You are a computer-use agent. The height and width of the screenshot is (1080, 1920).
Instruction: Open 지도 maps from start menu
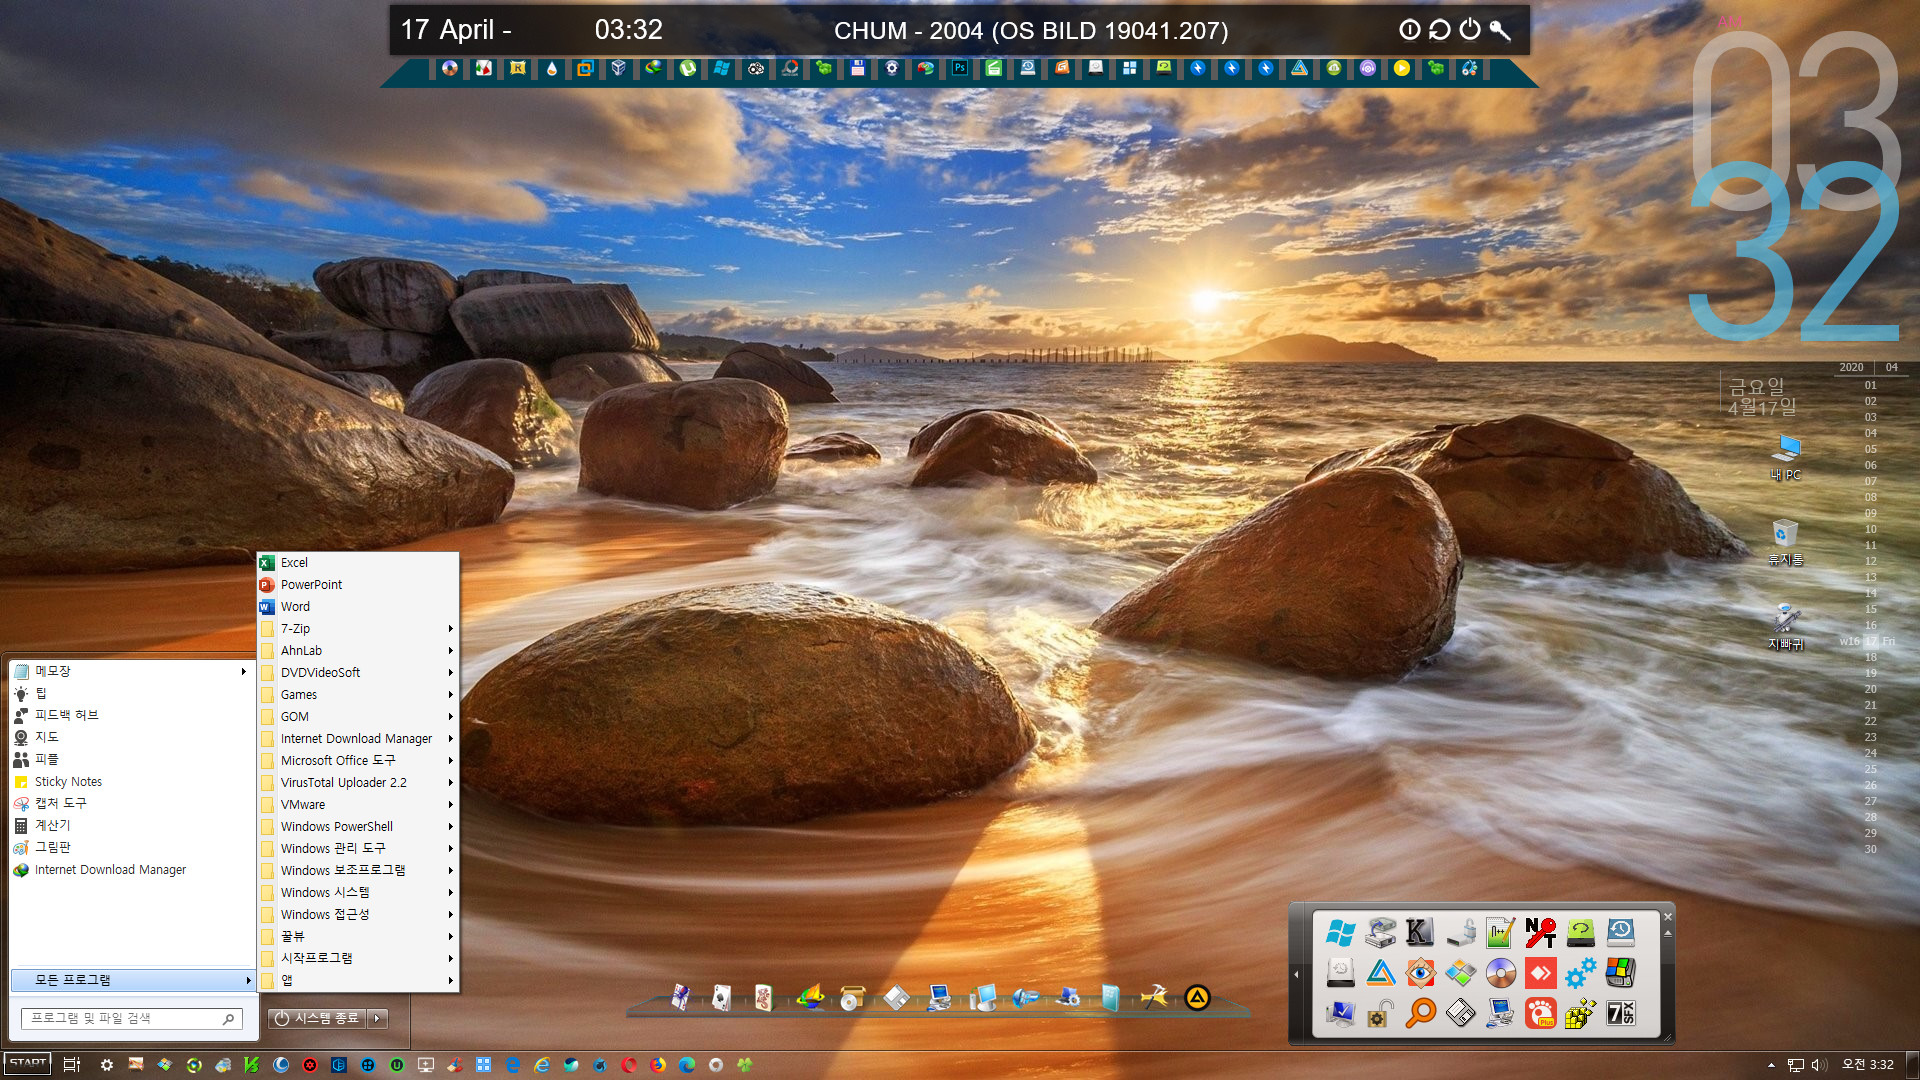pos(131,738)
